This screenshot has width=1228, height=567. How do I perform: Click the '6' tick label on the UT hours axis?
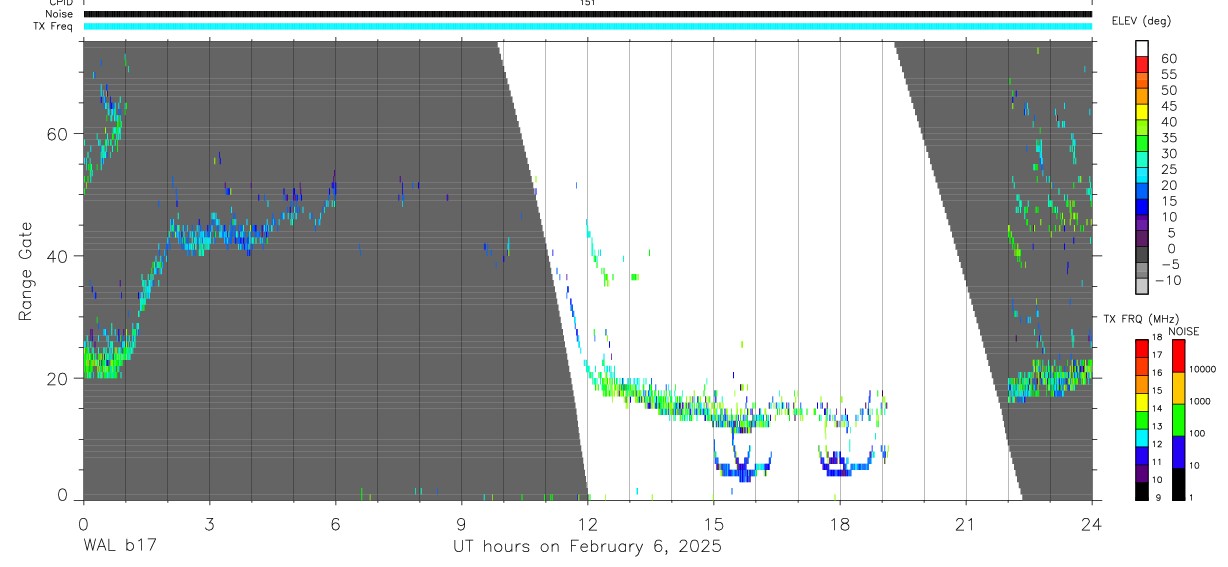[335, 523]
